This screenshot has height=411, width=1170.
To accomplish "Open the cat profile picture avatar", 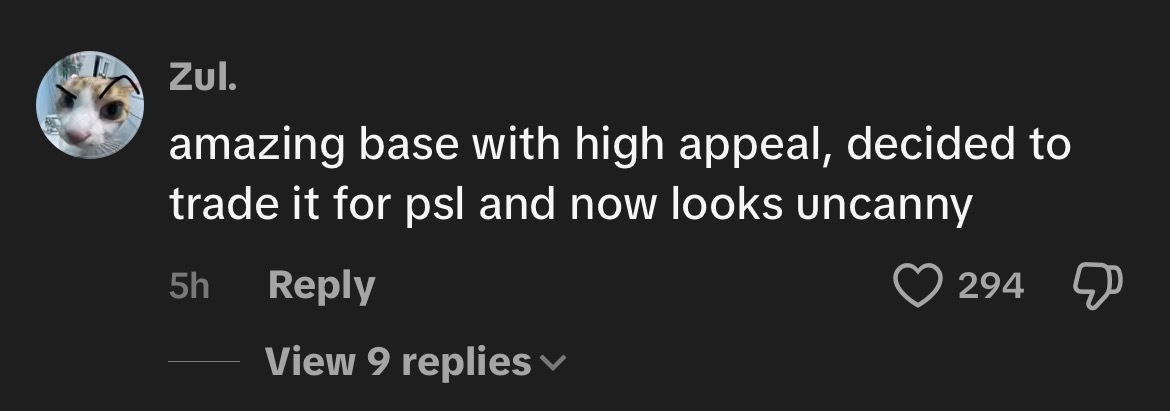I will tap(90, 104).
